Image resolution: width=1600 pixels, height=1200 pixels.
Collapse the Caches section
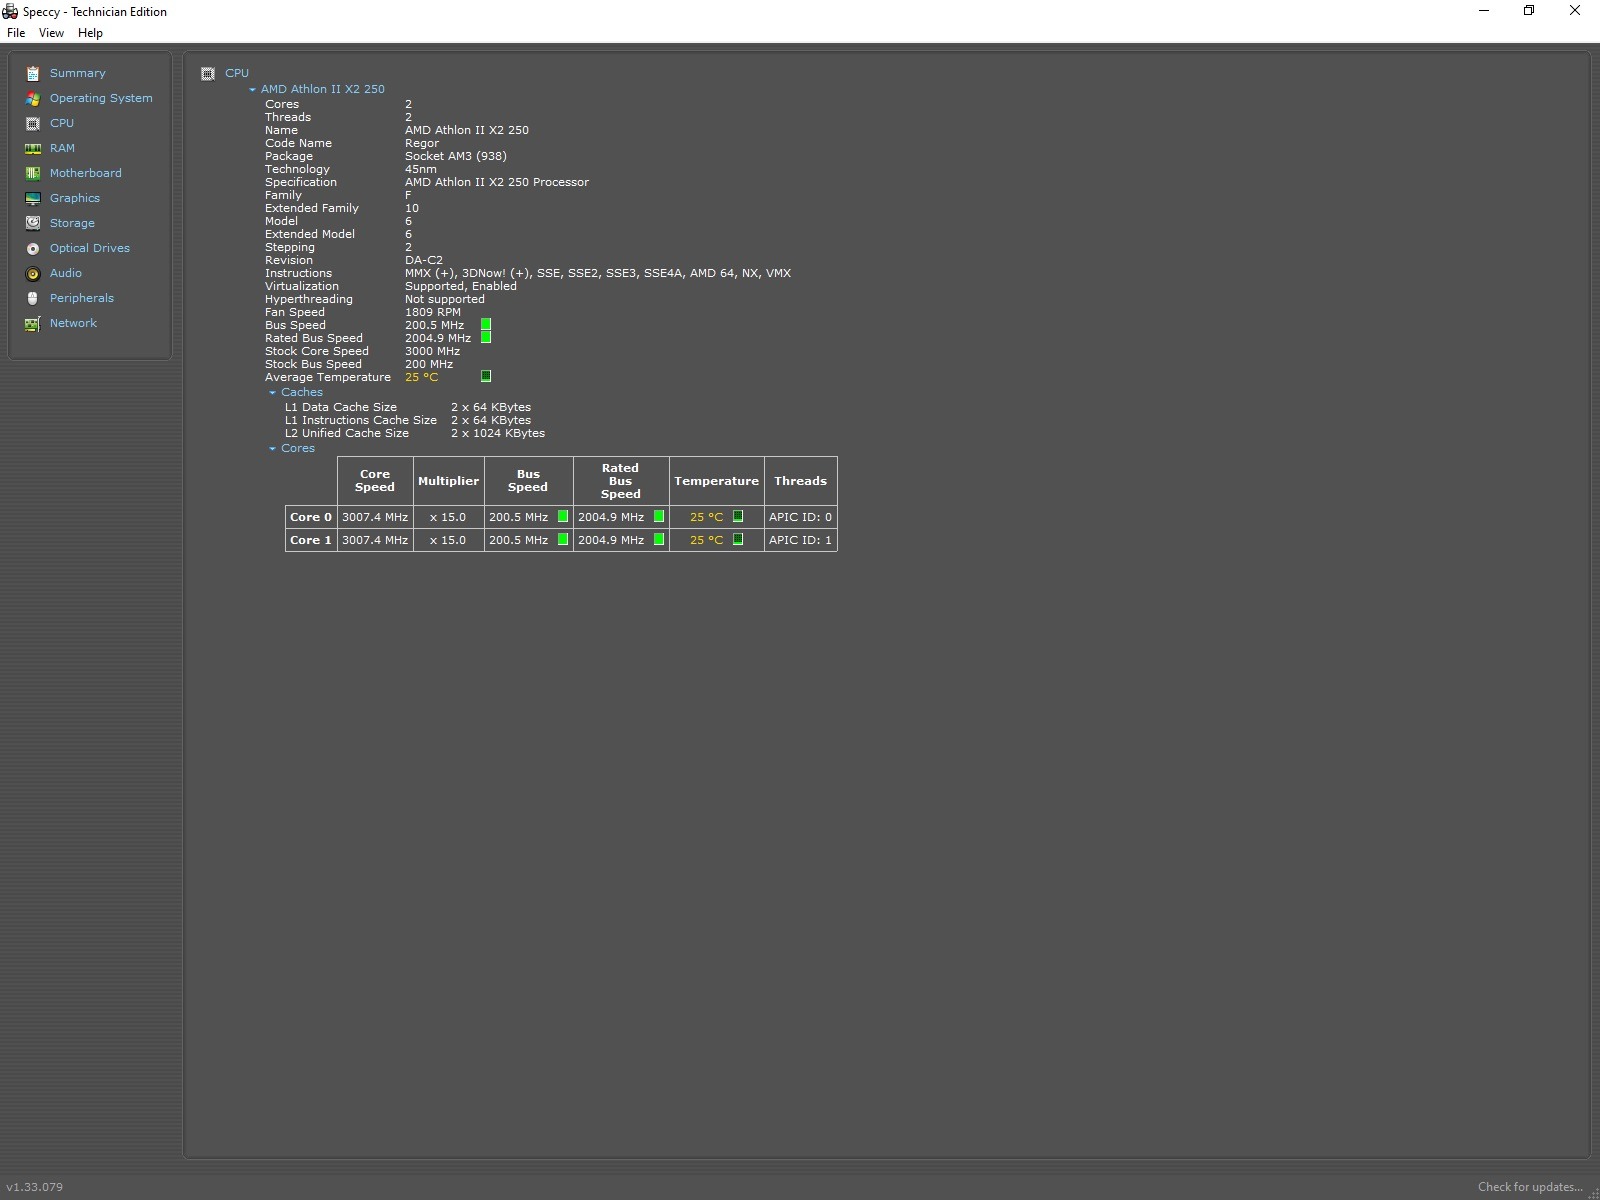[x=272, y=393]
